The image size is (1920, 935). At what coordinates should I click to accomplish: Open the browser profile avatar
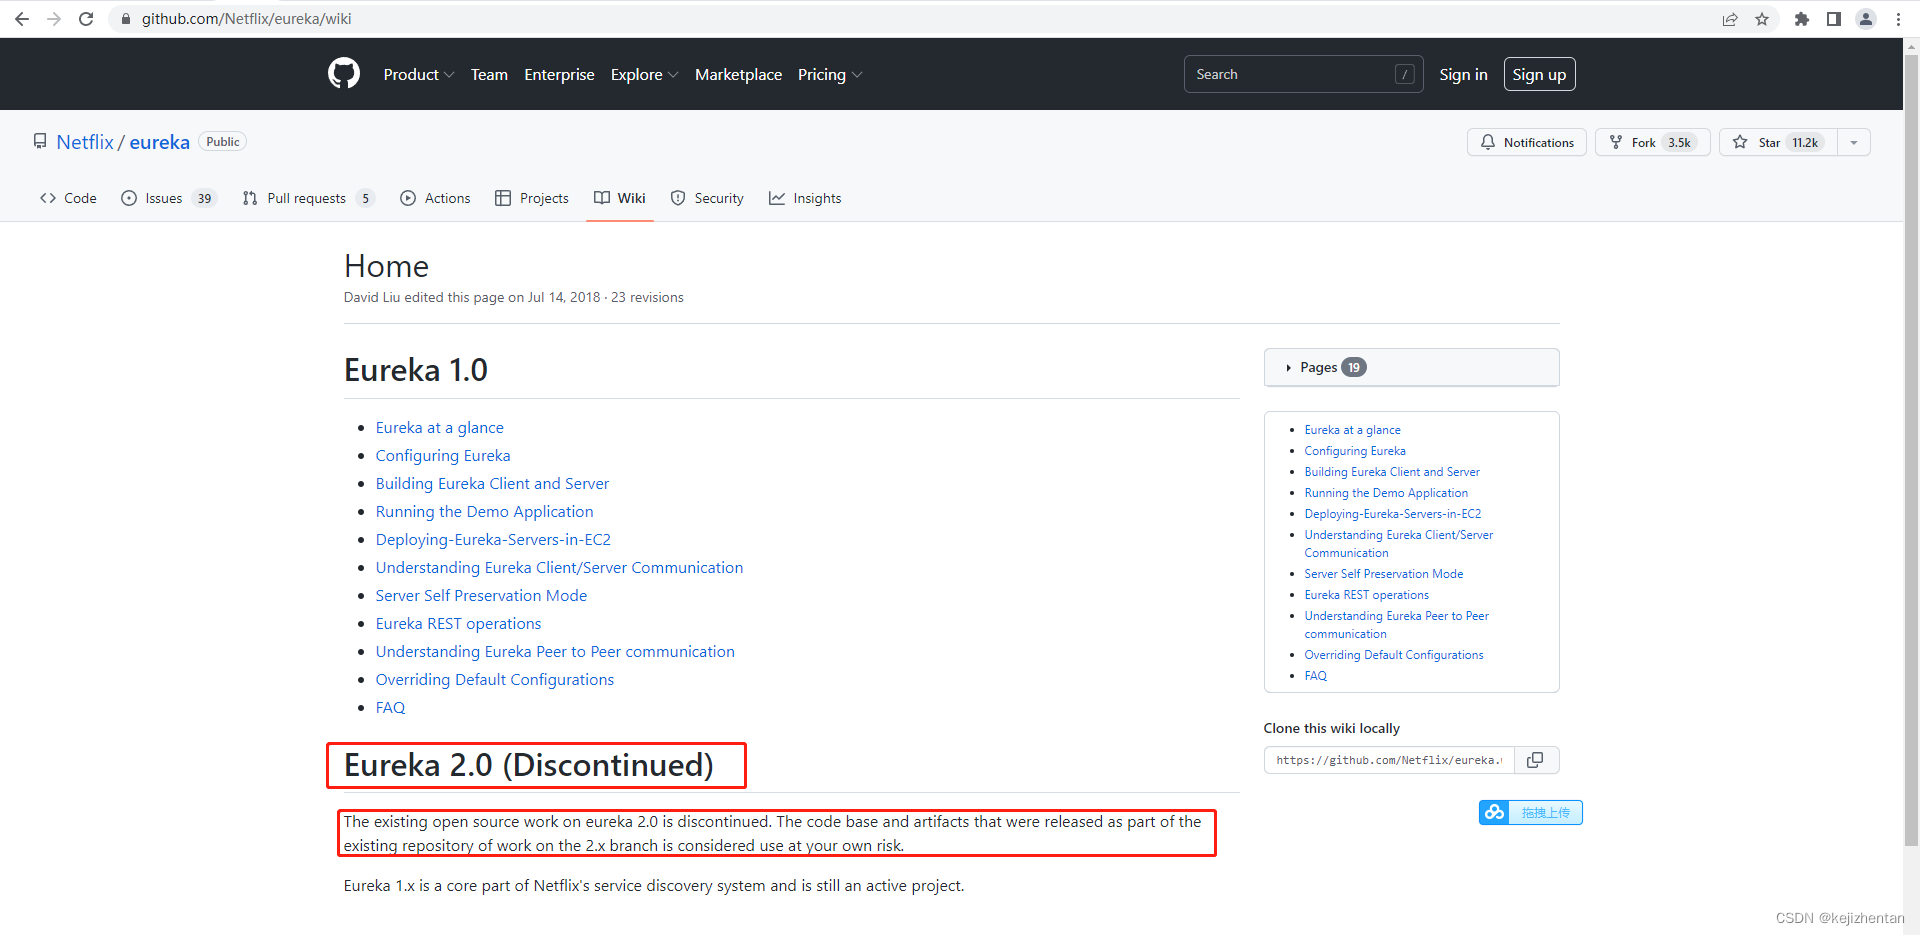tap(1866, 19)
